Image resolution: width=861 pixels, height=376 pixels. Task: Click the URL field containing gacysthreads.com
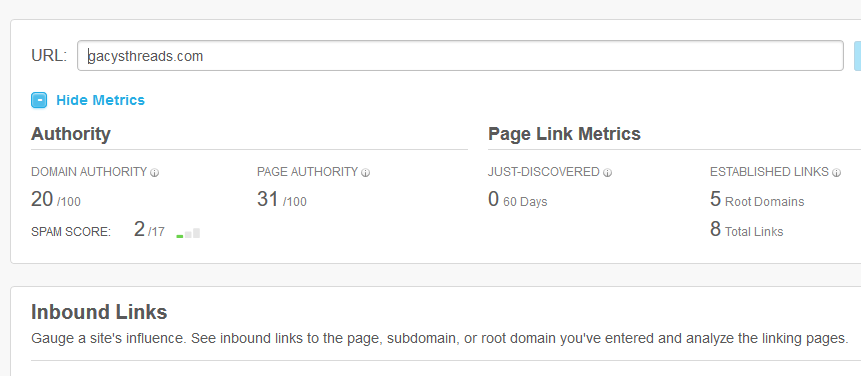click(460, 55)
